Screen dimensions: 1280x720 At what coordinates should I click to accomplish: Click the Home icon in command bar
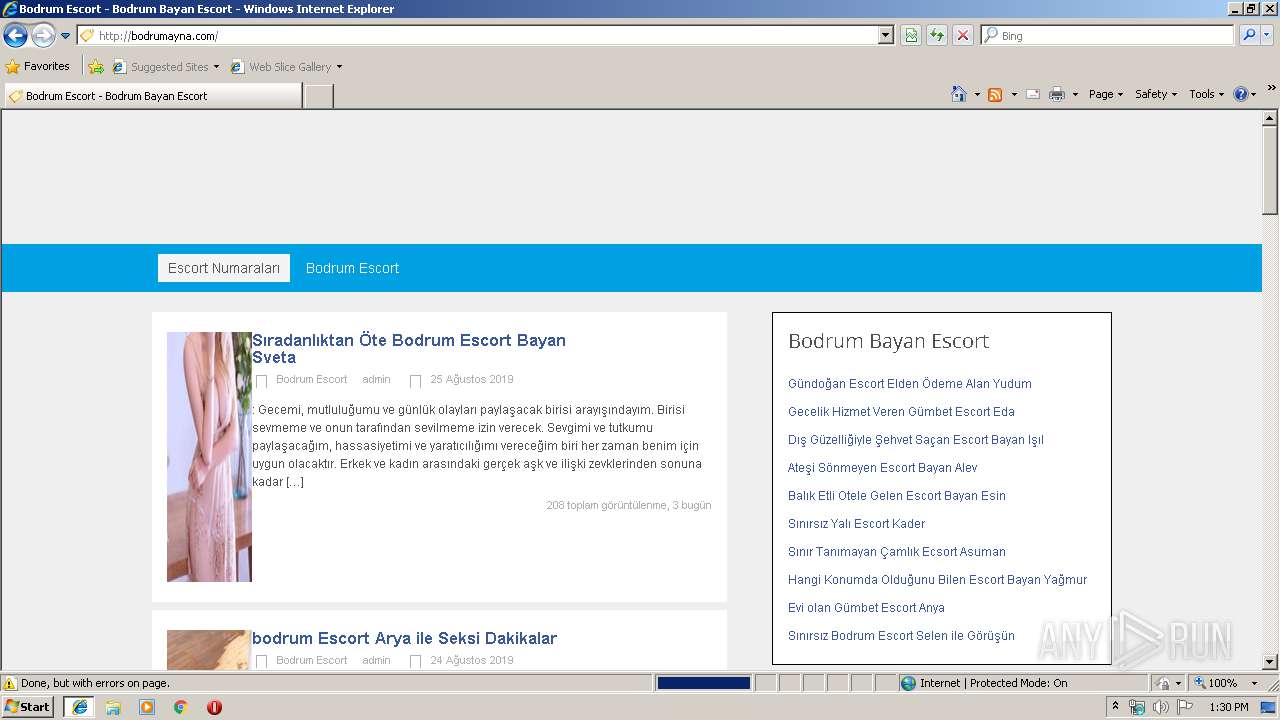coord(958,94)
